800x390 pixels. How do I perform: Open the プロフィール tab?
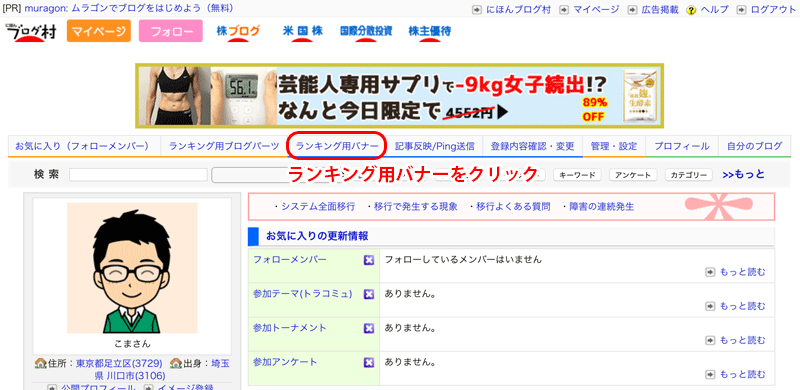click(682, 147)
